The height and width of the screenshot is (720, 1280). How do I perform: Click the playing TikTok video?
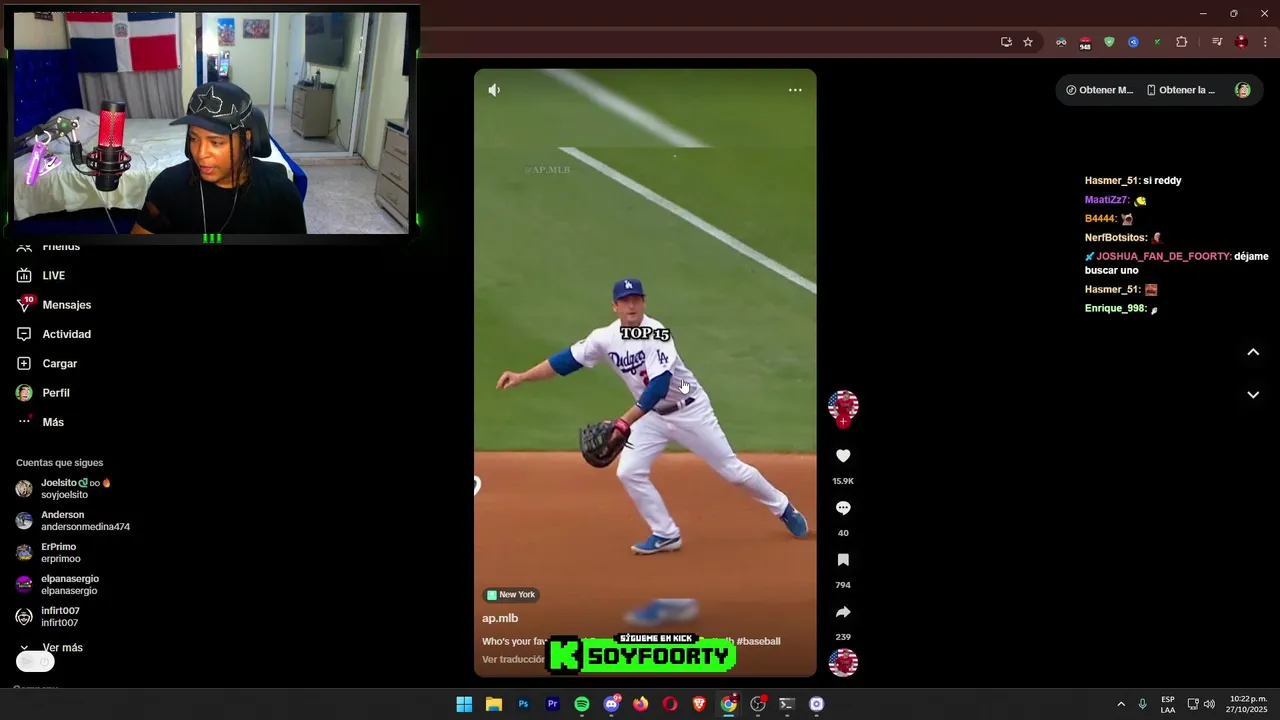(645, 373)
